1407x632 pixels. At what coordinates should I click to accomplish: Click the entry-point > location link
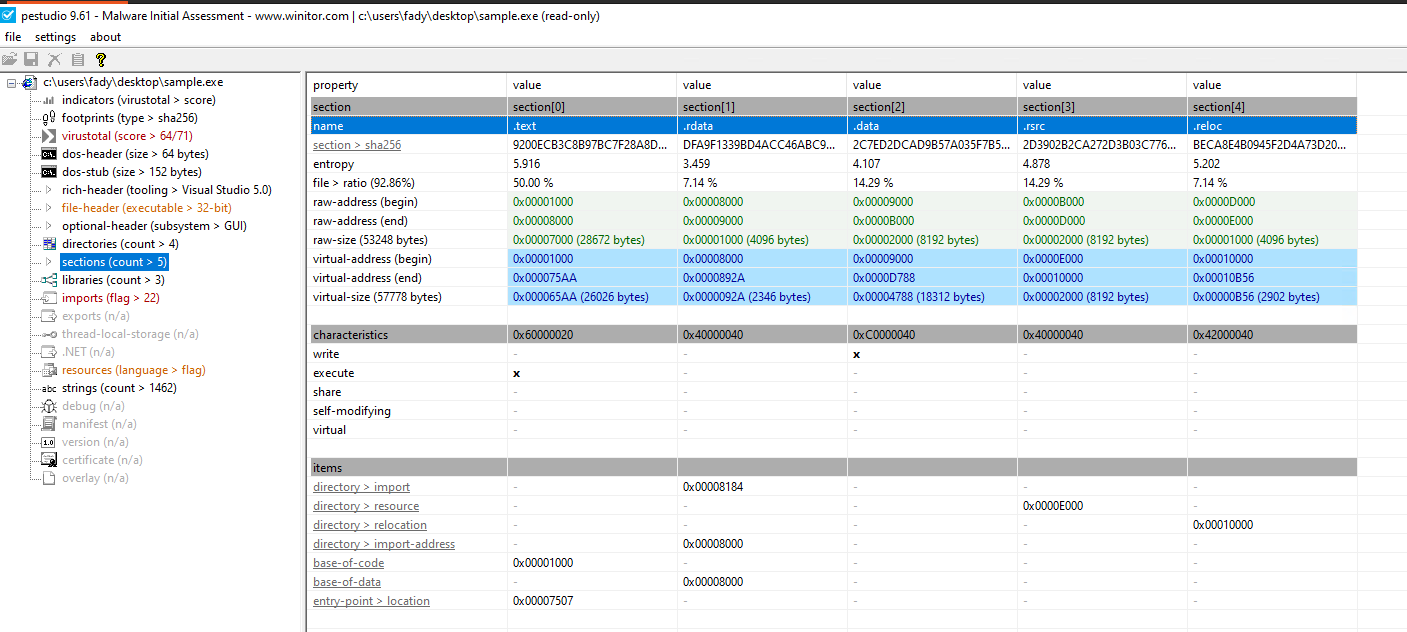tap(371, 601)
